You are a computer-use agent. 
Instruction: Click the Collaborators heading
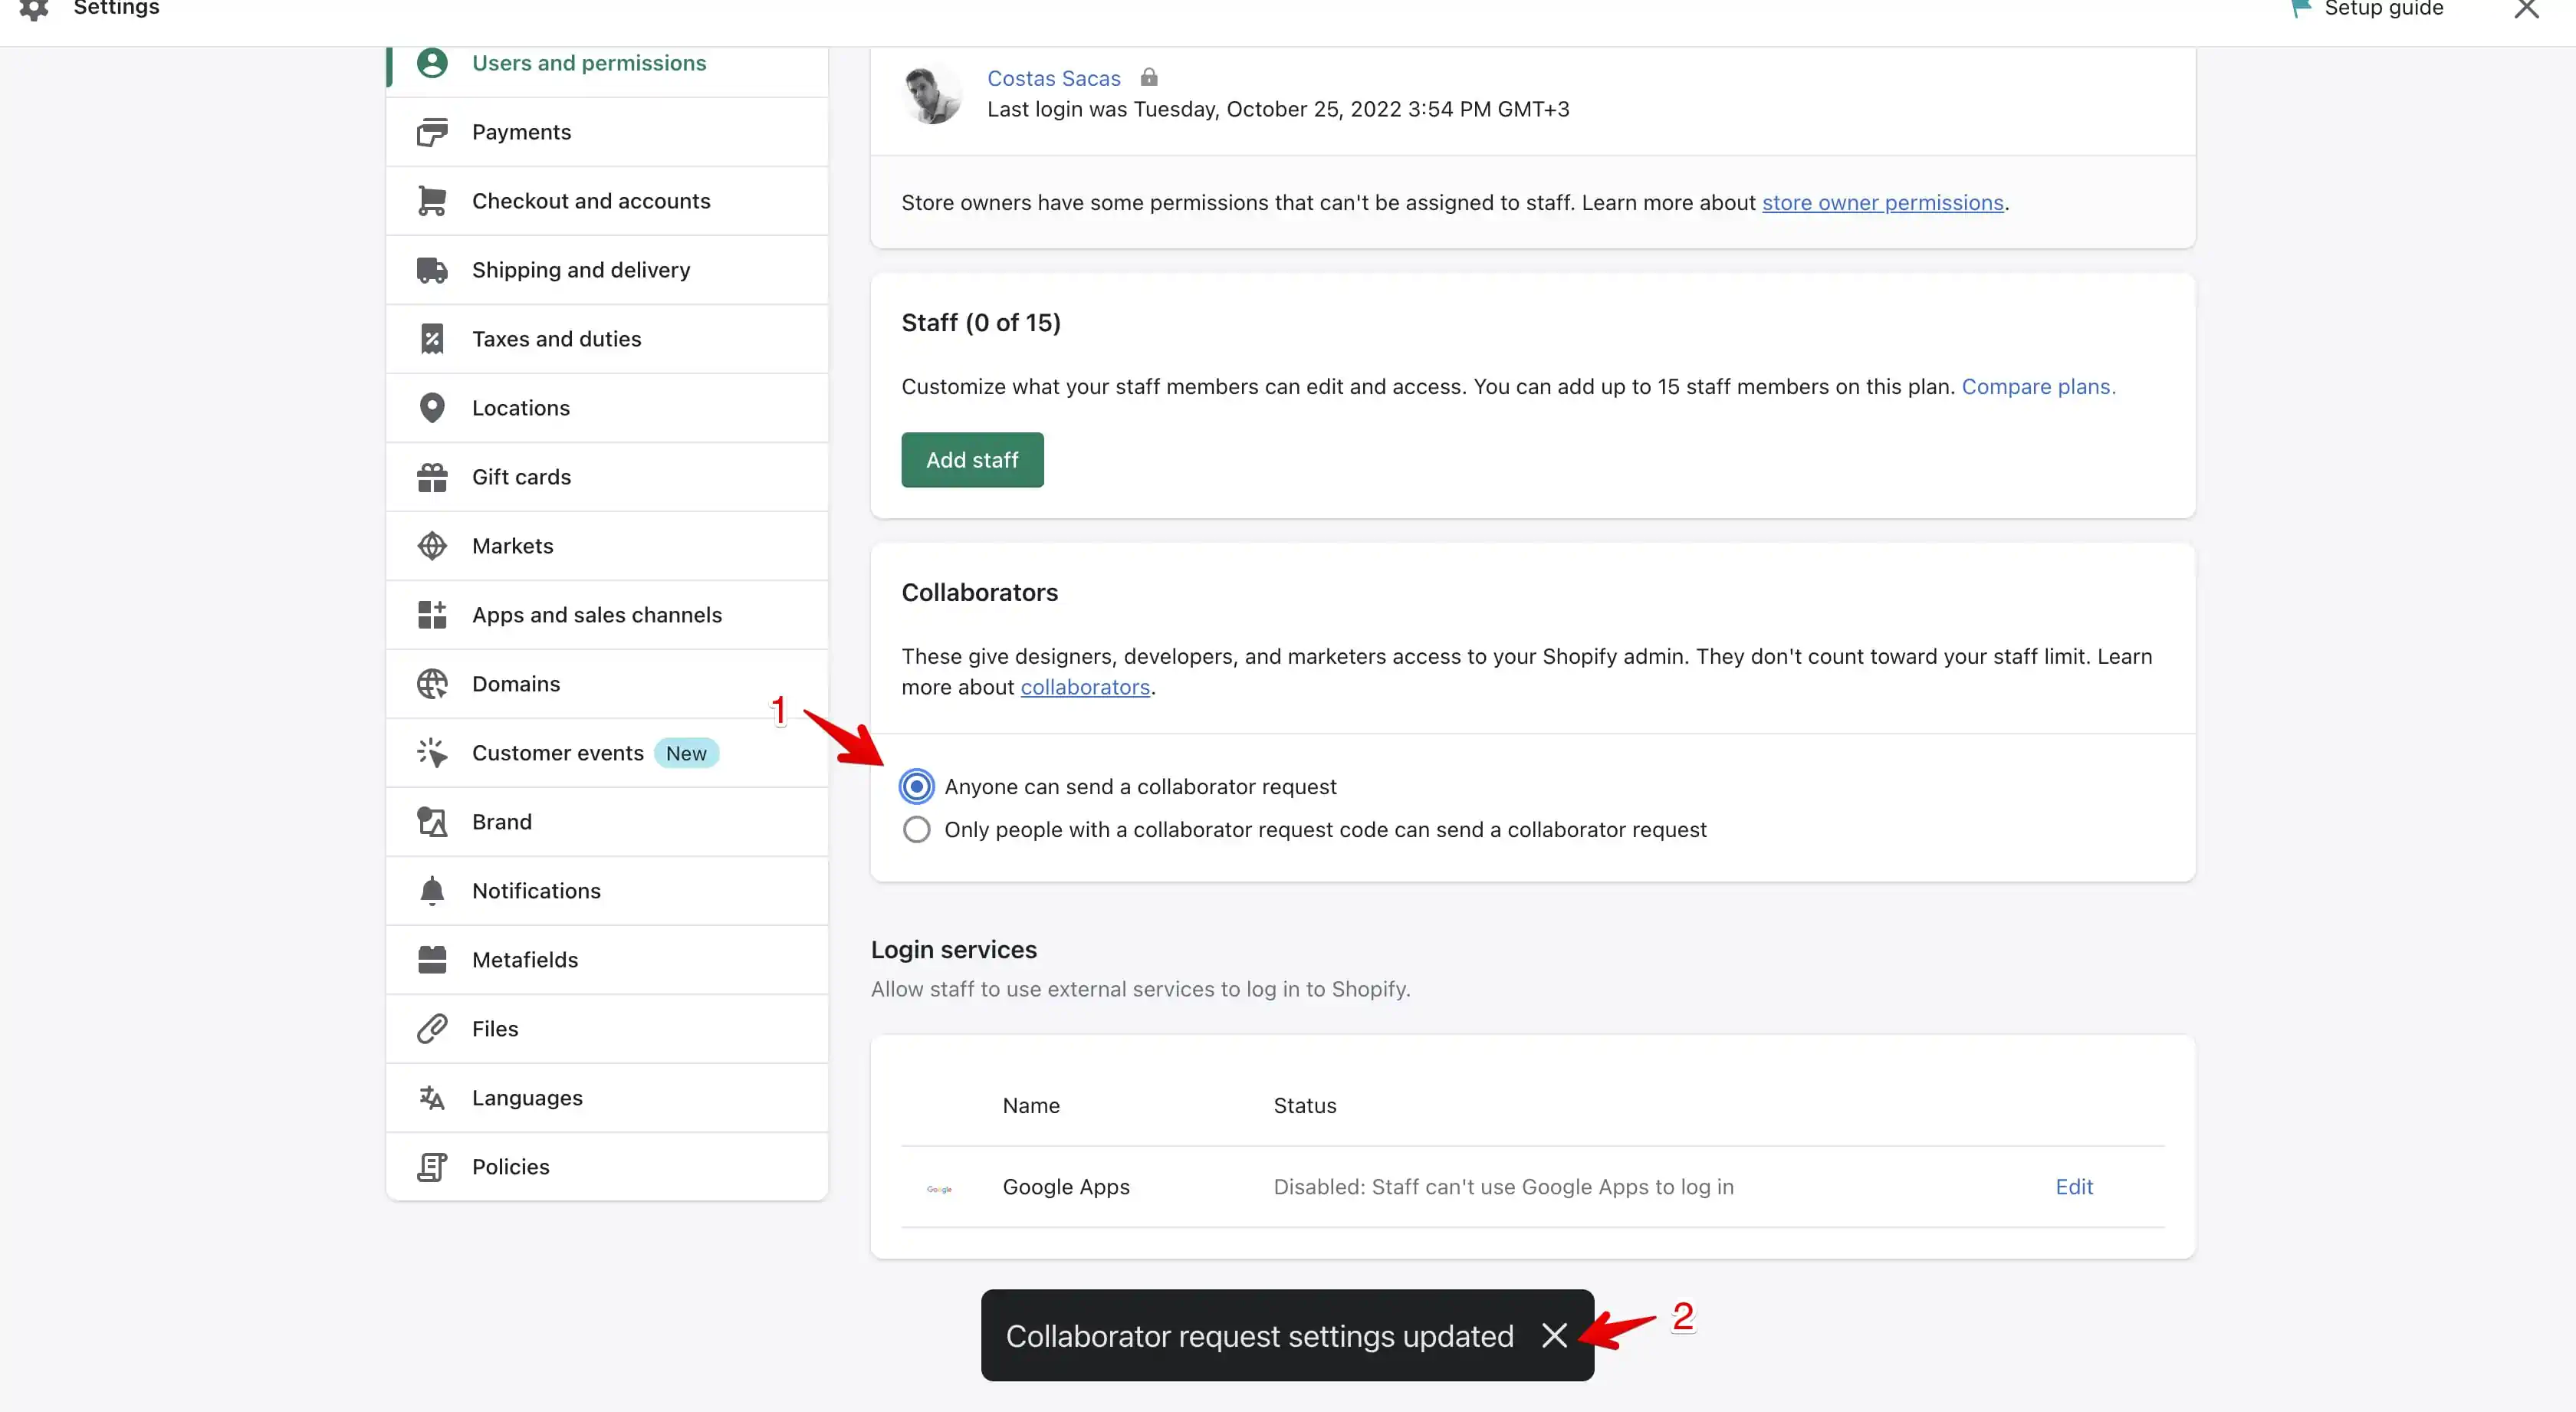click(x=980, y=593)
